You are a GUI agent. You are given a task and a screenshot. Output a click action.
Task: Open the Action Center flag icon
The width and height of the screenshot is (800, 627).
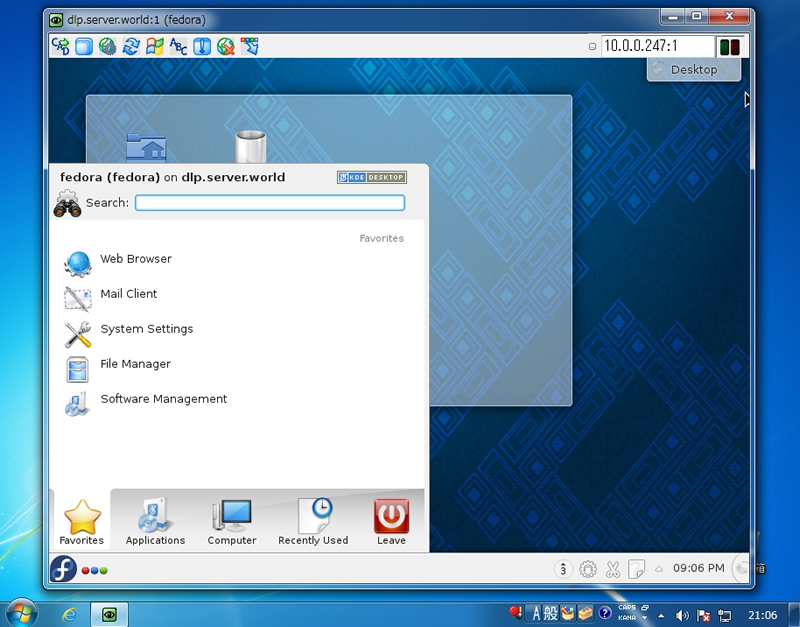pyautogui.click(x=704, y=616)
